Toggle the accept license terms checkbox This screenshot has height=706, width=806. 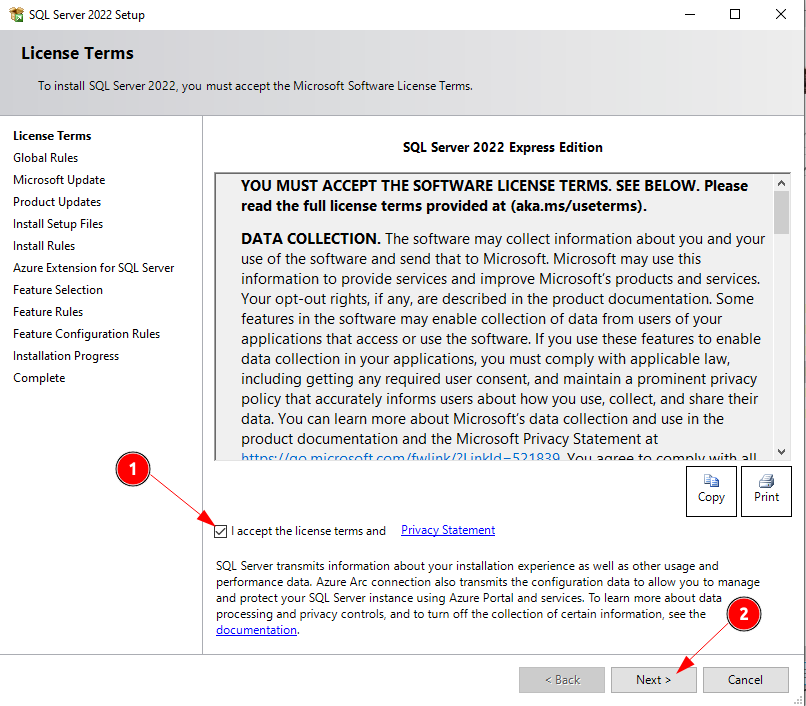tap(221, 531)
